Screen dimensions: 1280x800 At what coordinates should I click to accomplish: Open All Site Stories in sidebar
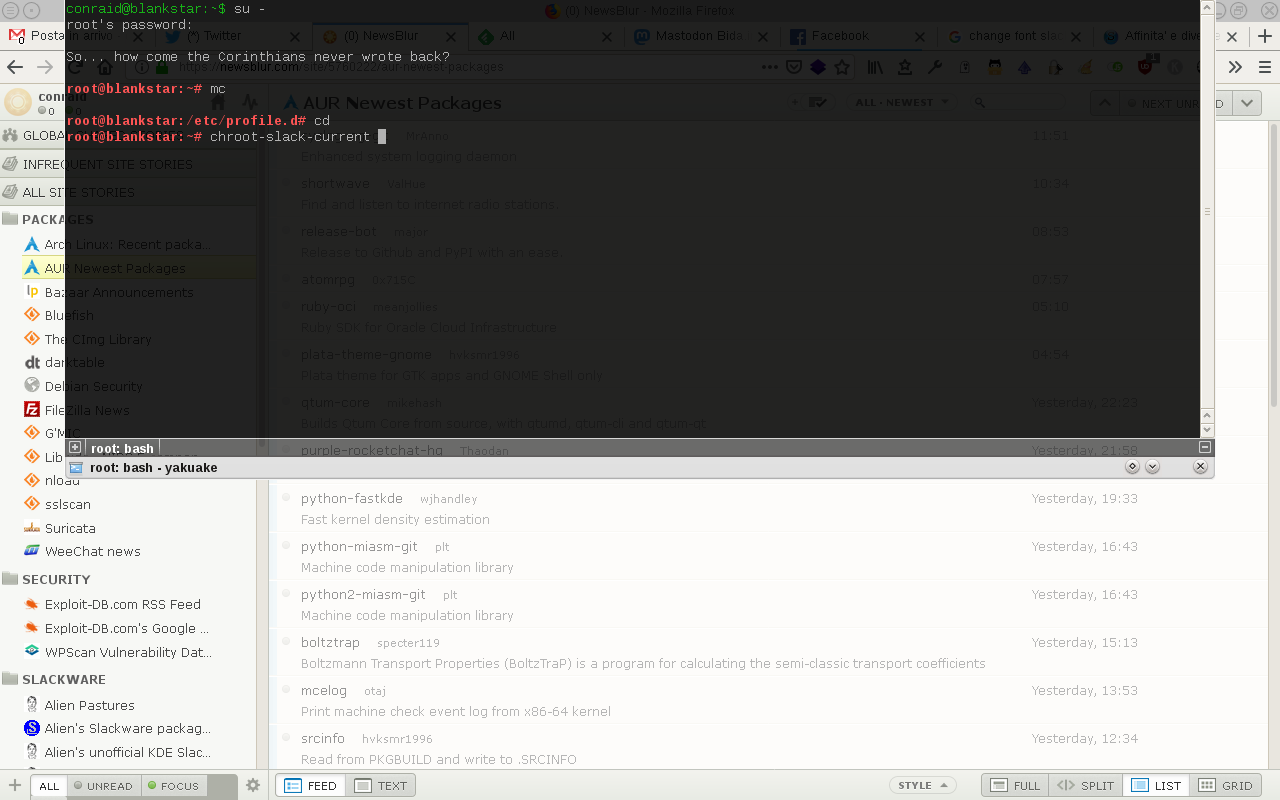pos(128,192)
